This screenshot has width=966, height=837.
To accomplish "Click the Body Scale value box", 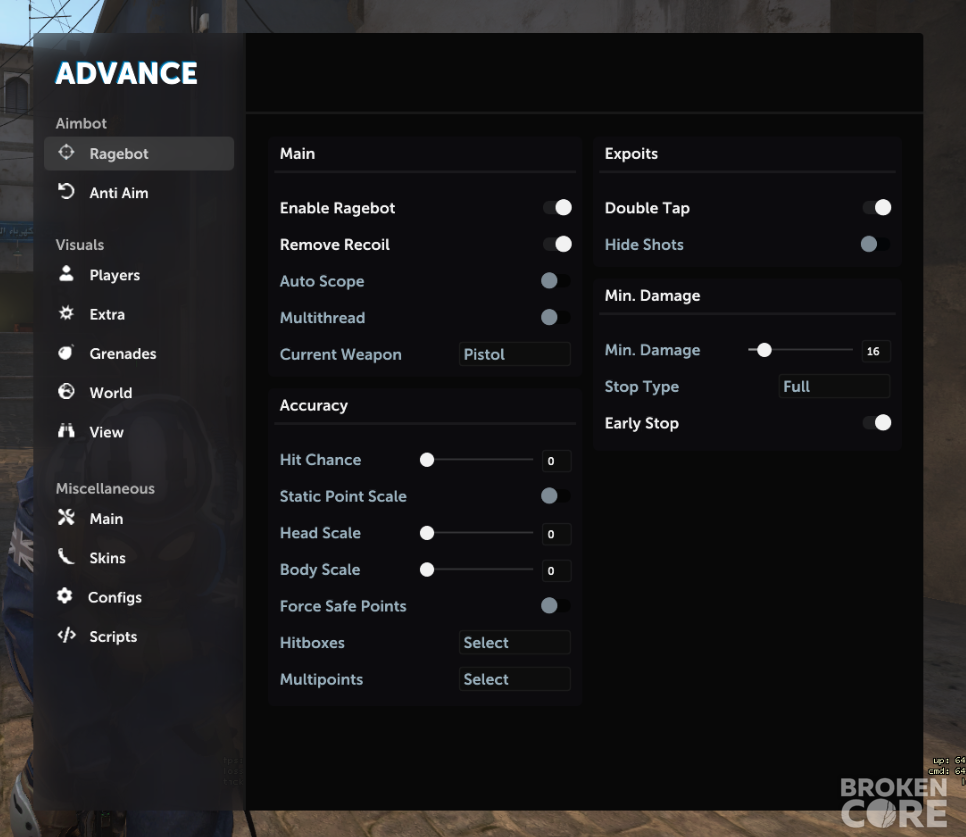I will (x=556, y=571).
